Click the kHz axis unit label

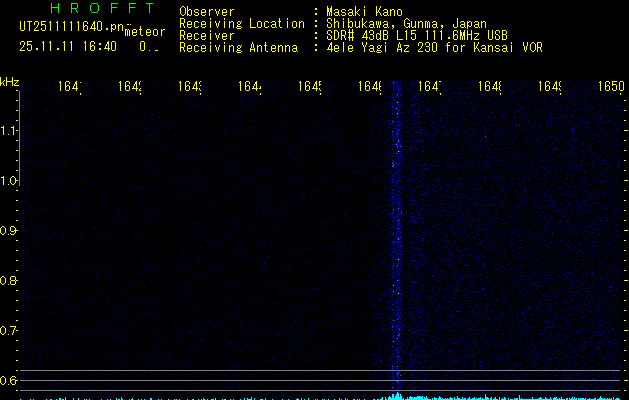coord(10,82)
